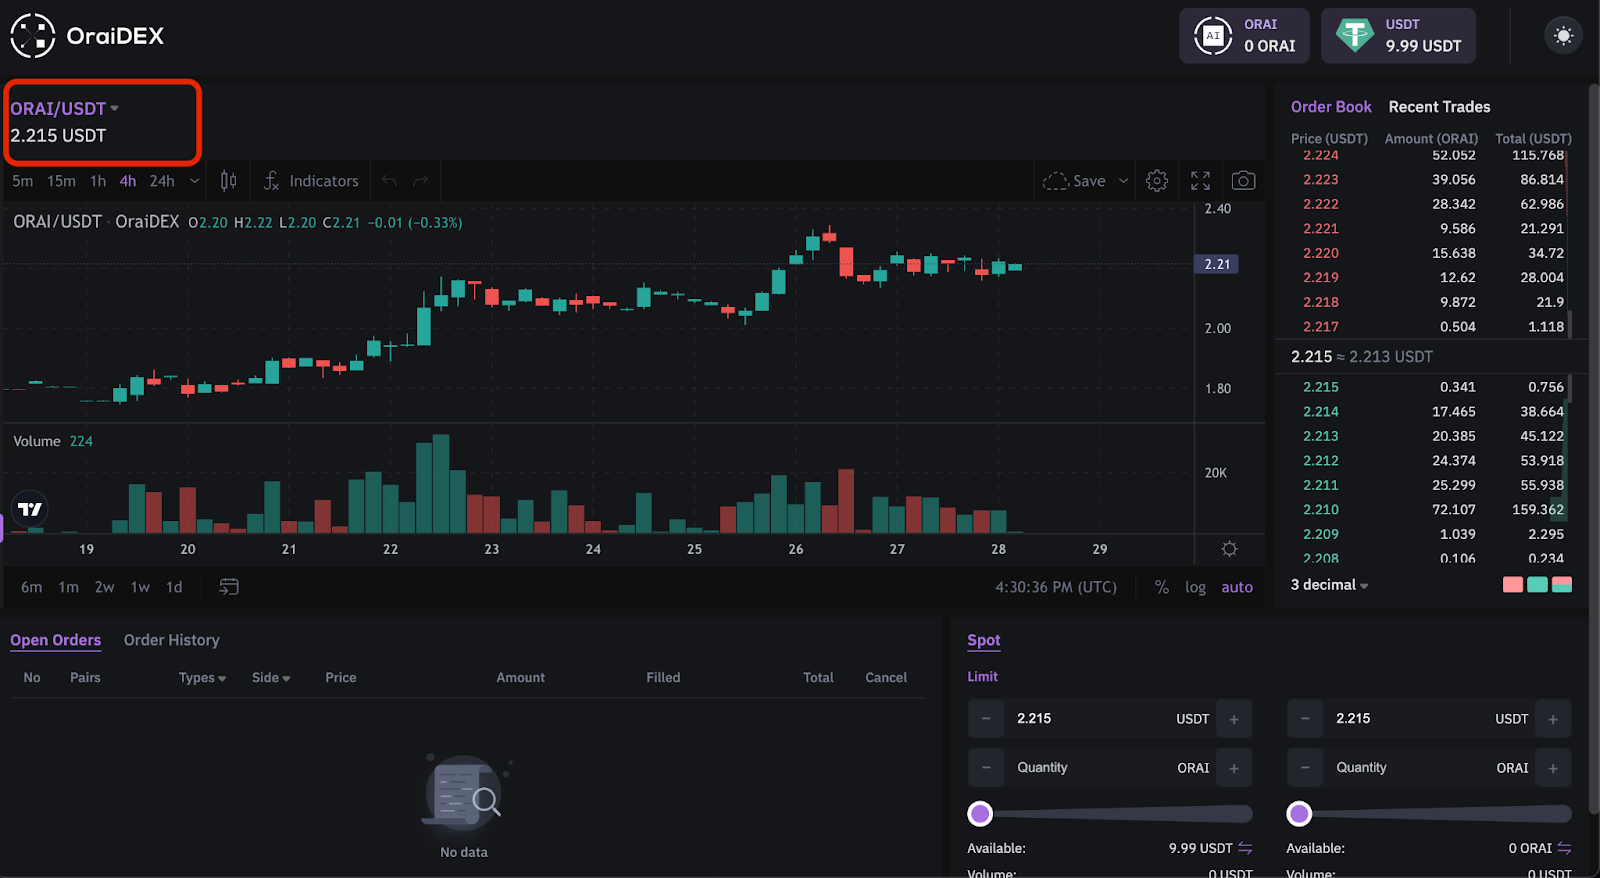
Task: Open chart settings gear
Action: point(1157,181)
